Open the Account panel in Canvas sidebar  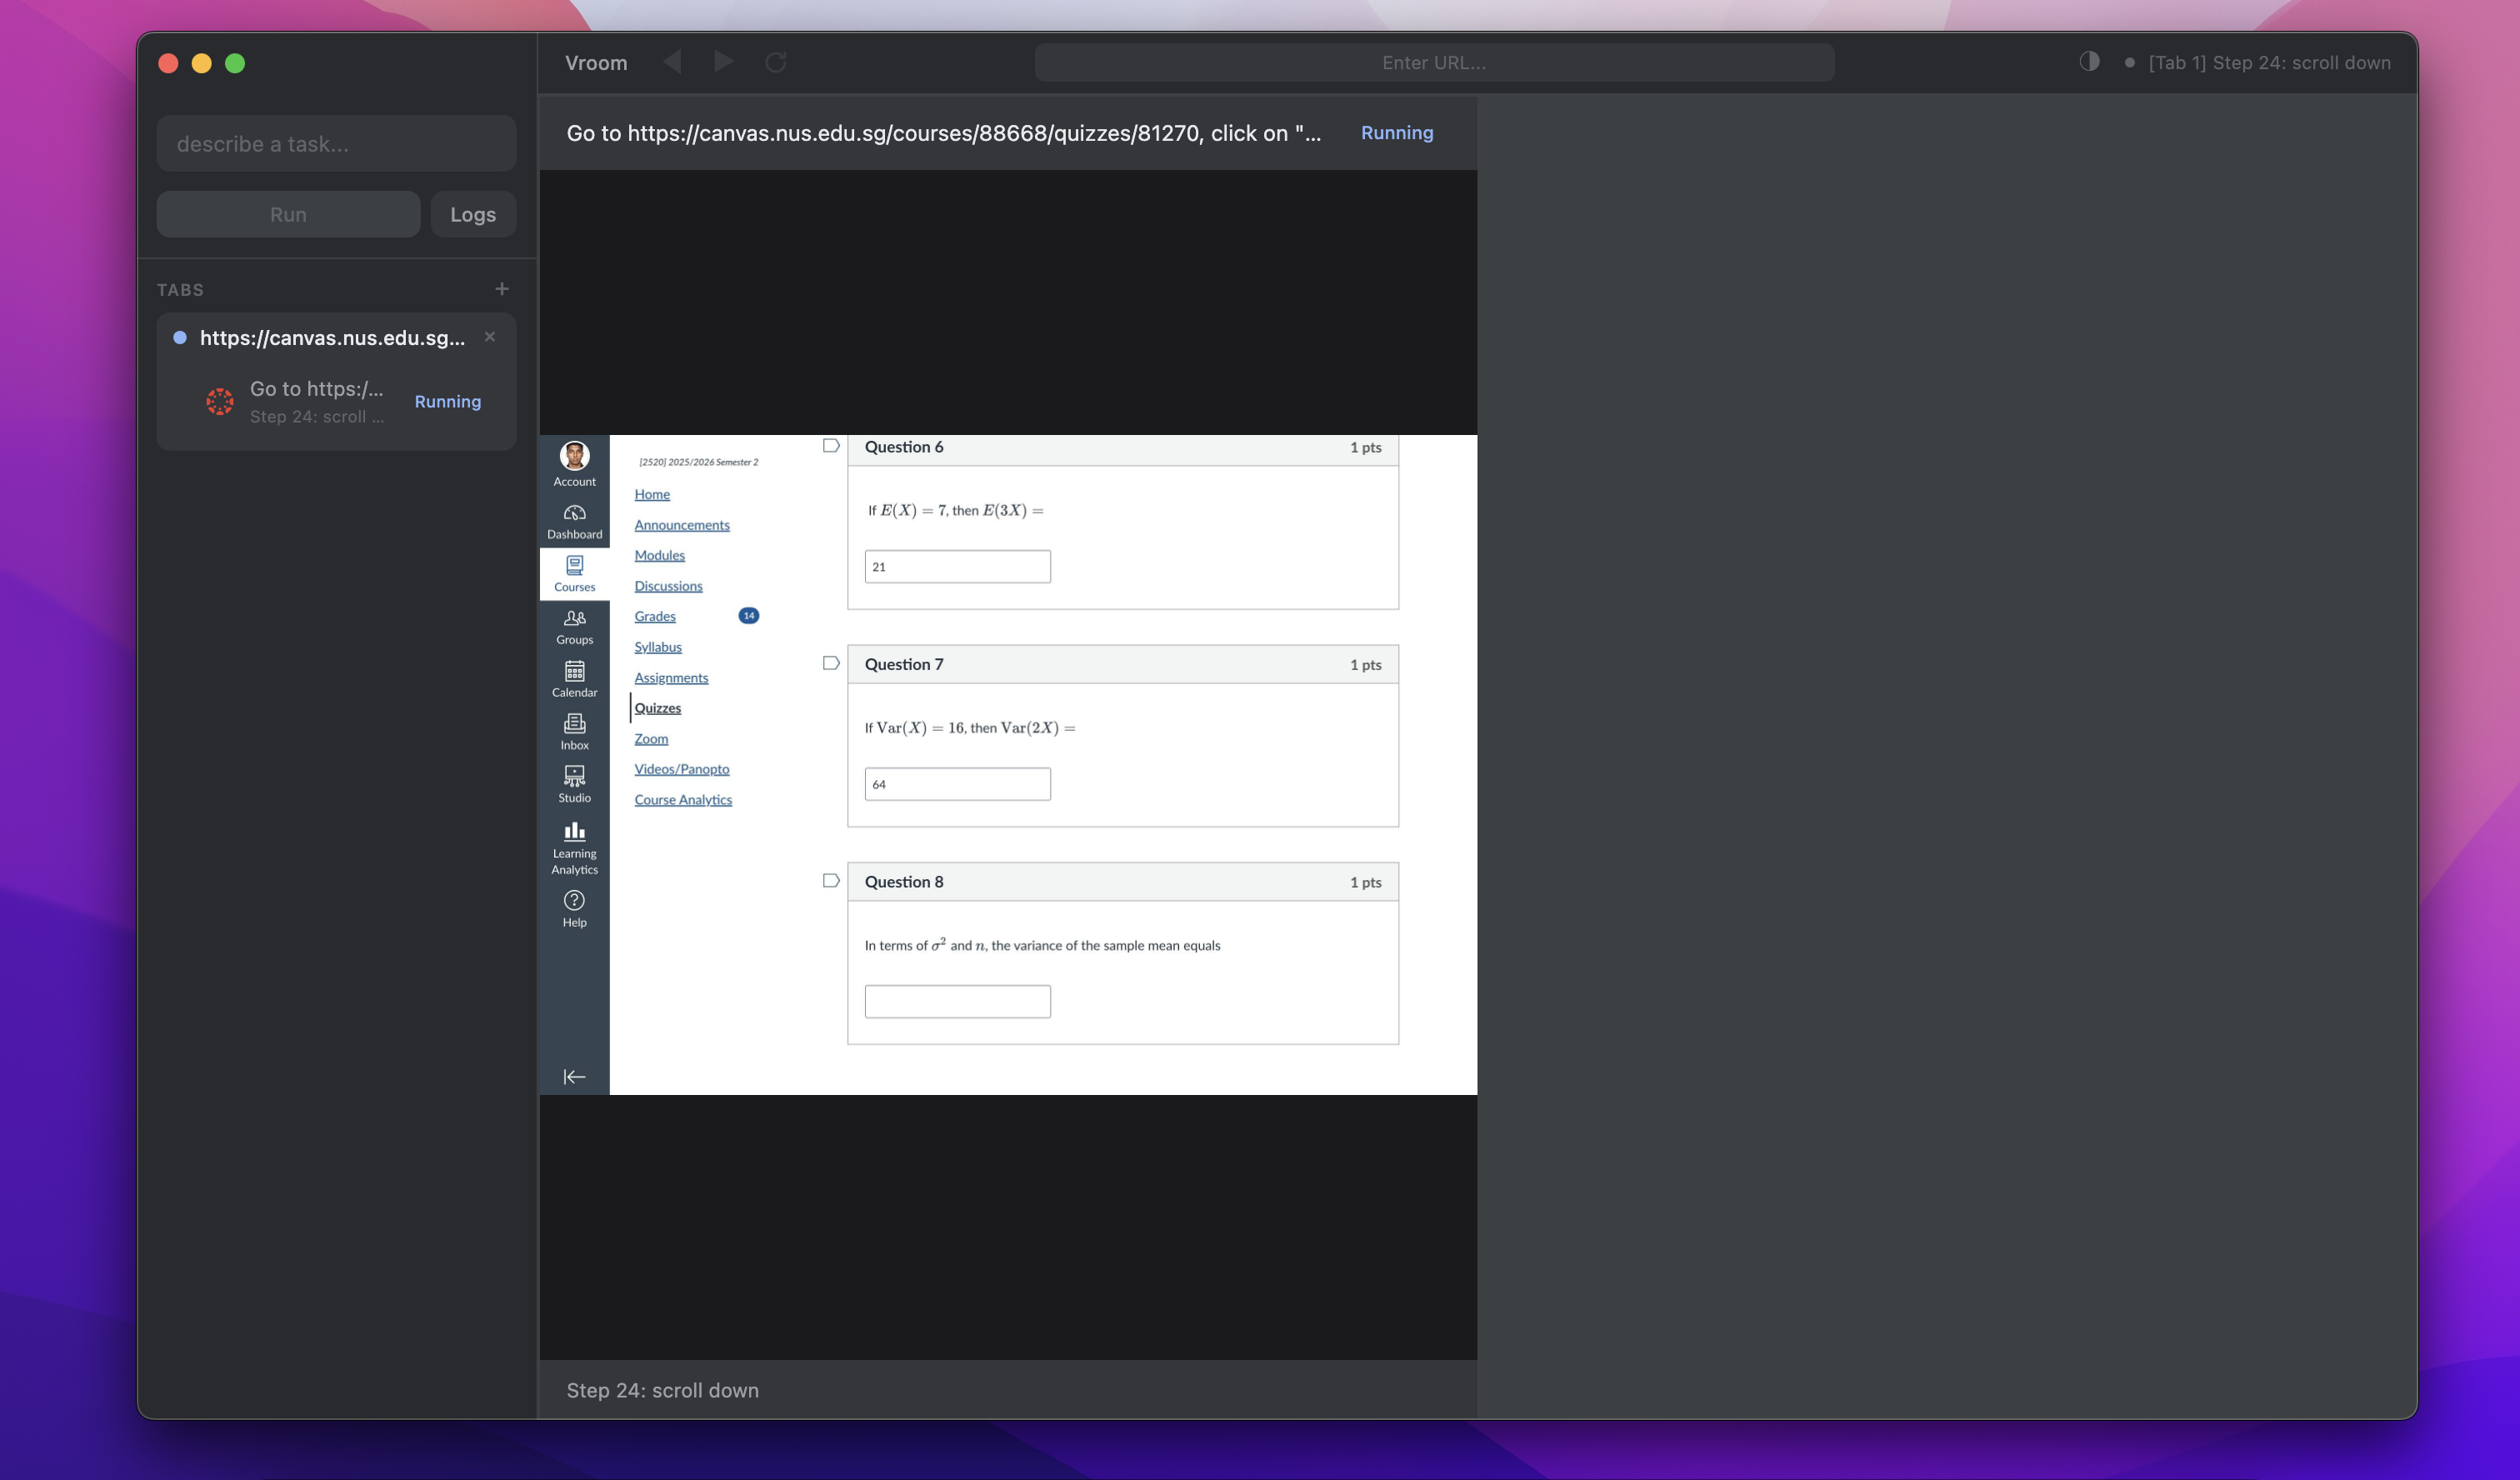[574, 463]
